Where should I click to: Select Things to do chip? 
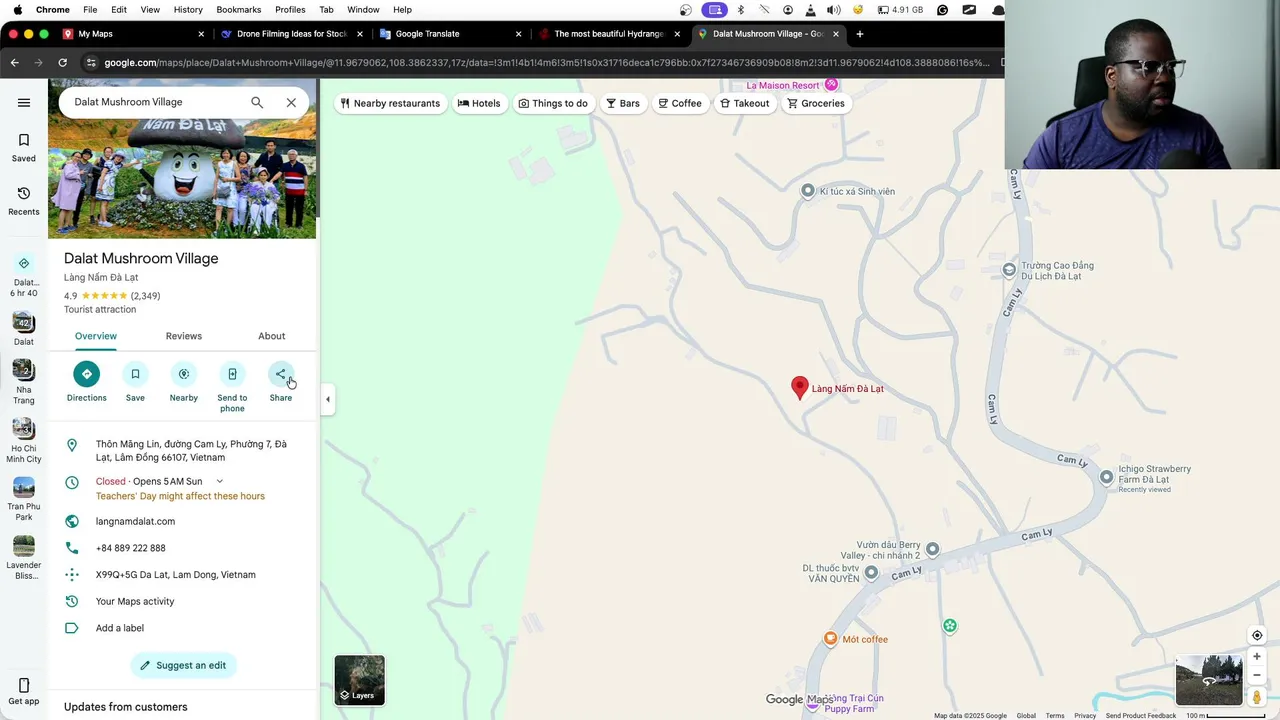(x=553, y=103)
